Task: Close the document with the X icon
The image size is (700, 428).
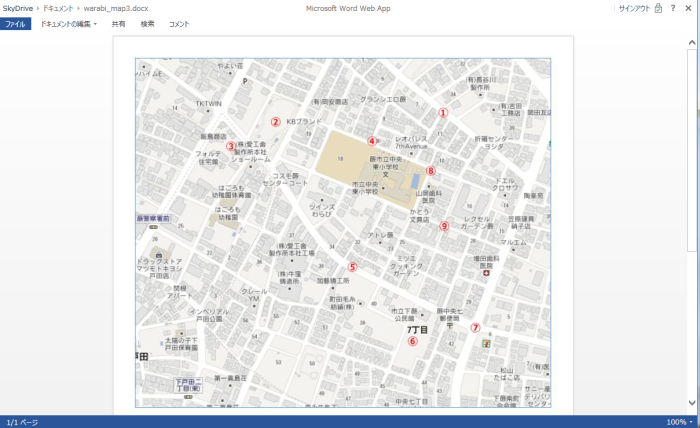Action: click(688, 8)
